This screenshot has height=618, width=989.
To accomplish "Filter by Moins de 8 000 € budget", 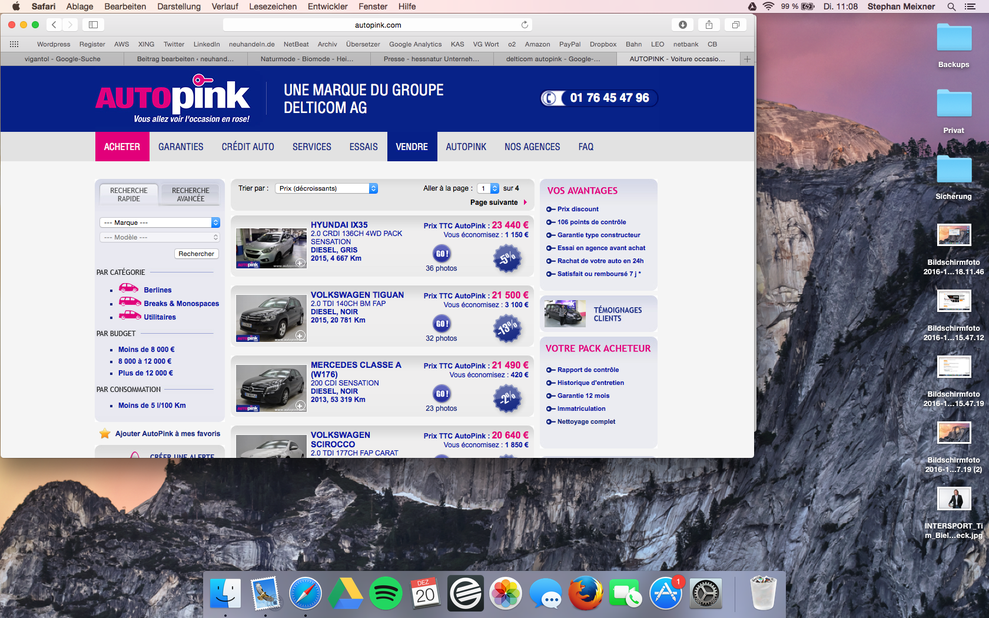I will click(146, 349).
